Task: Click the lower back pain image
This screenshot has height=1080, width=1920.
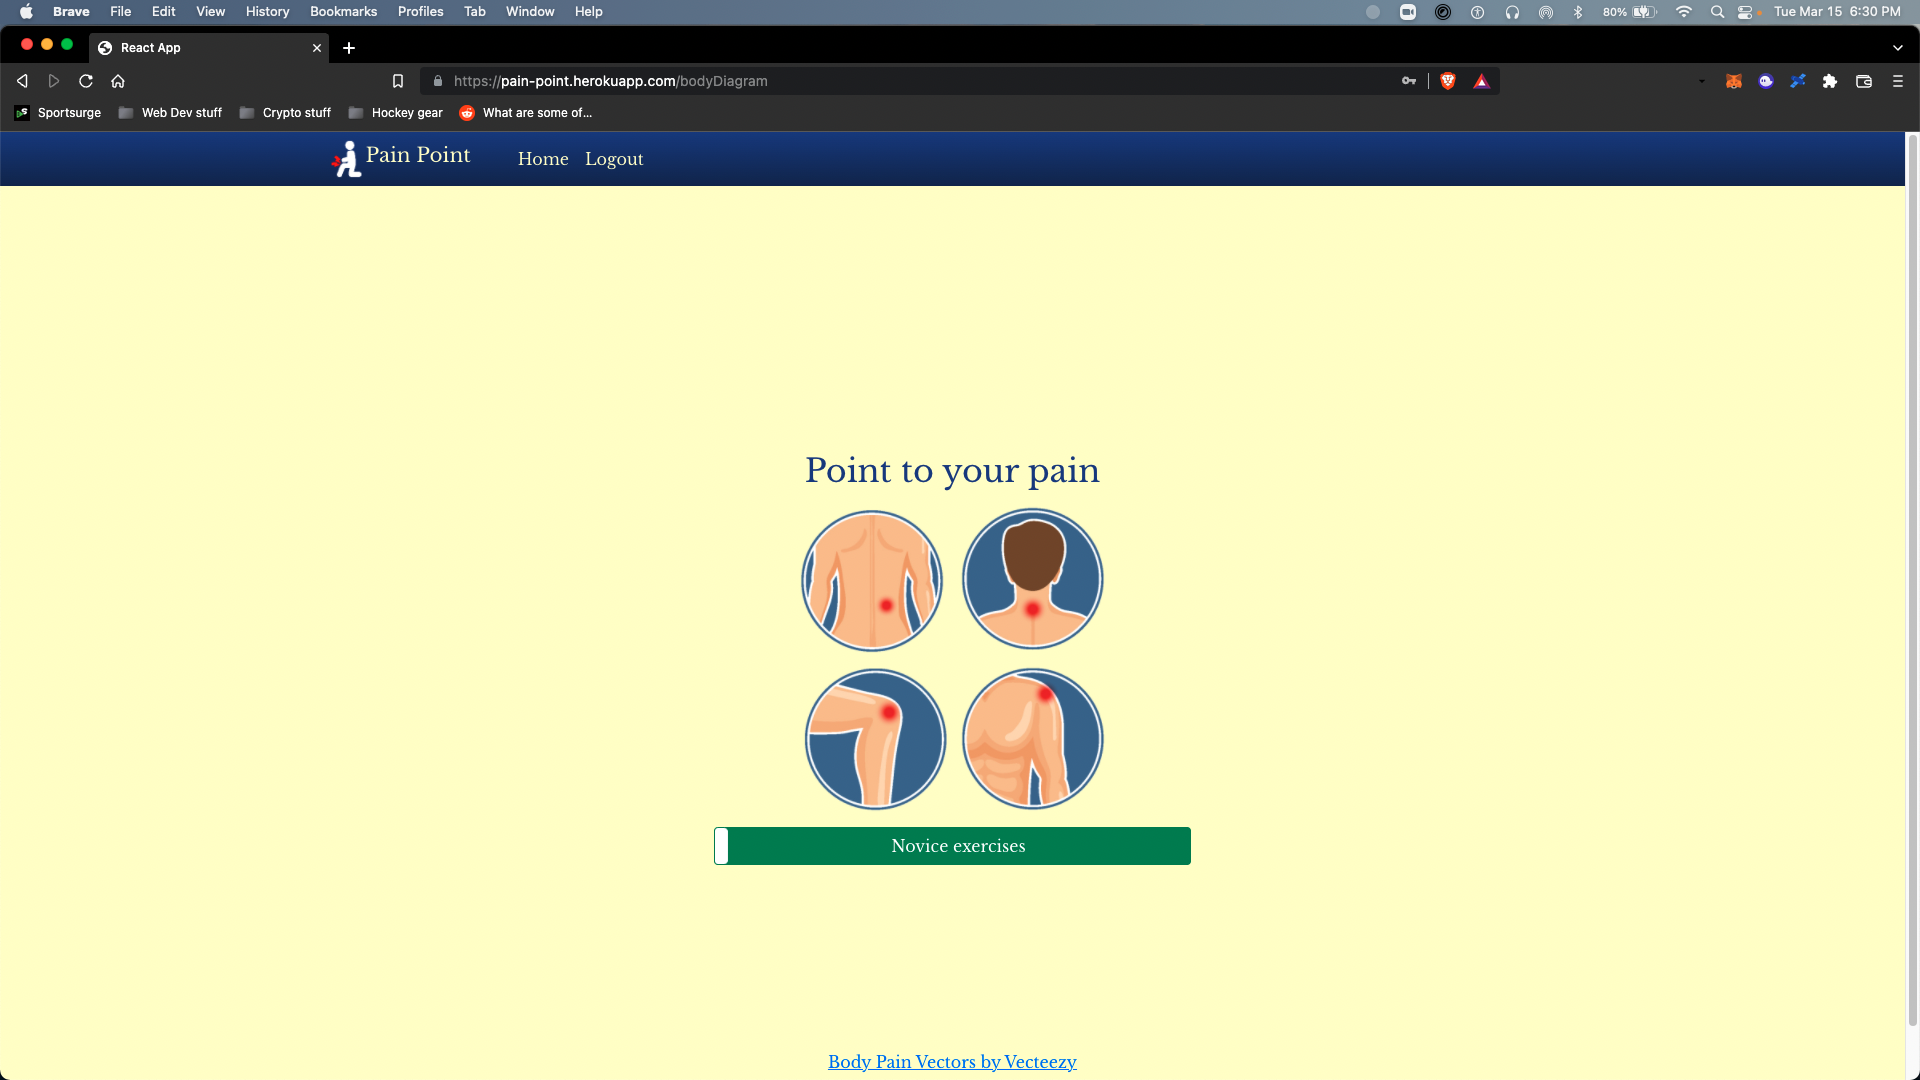Action: click(872, 581)
